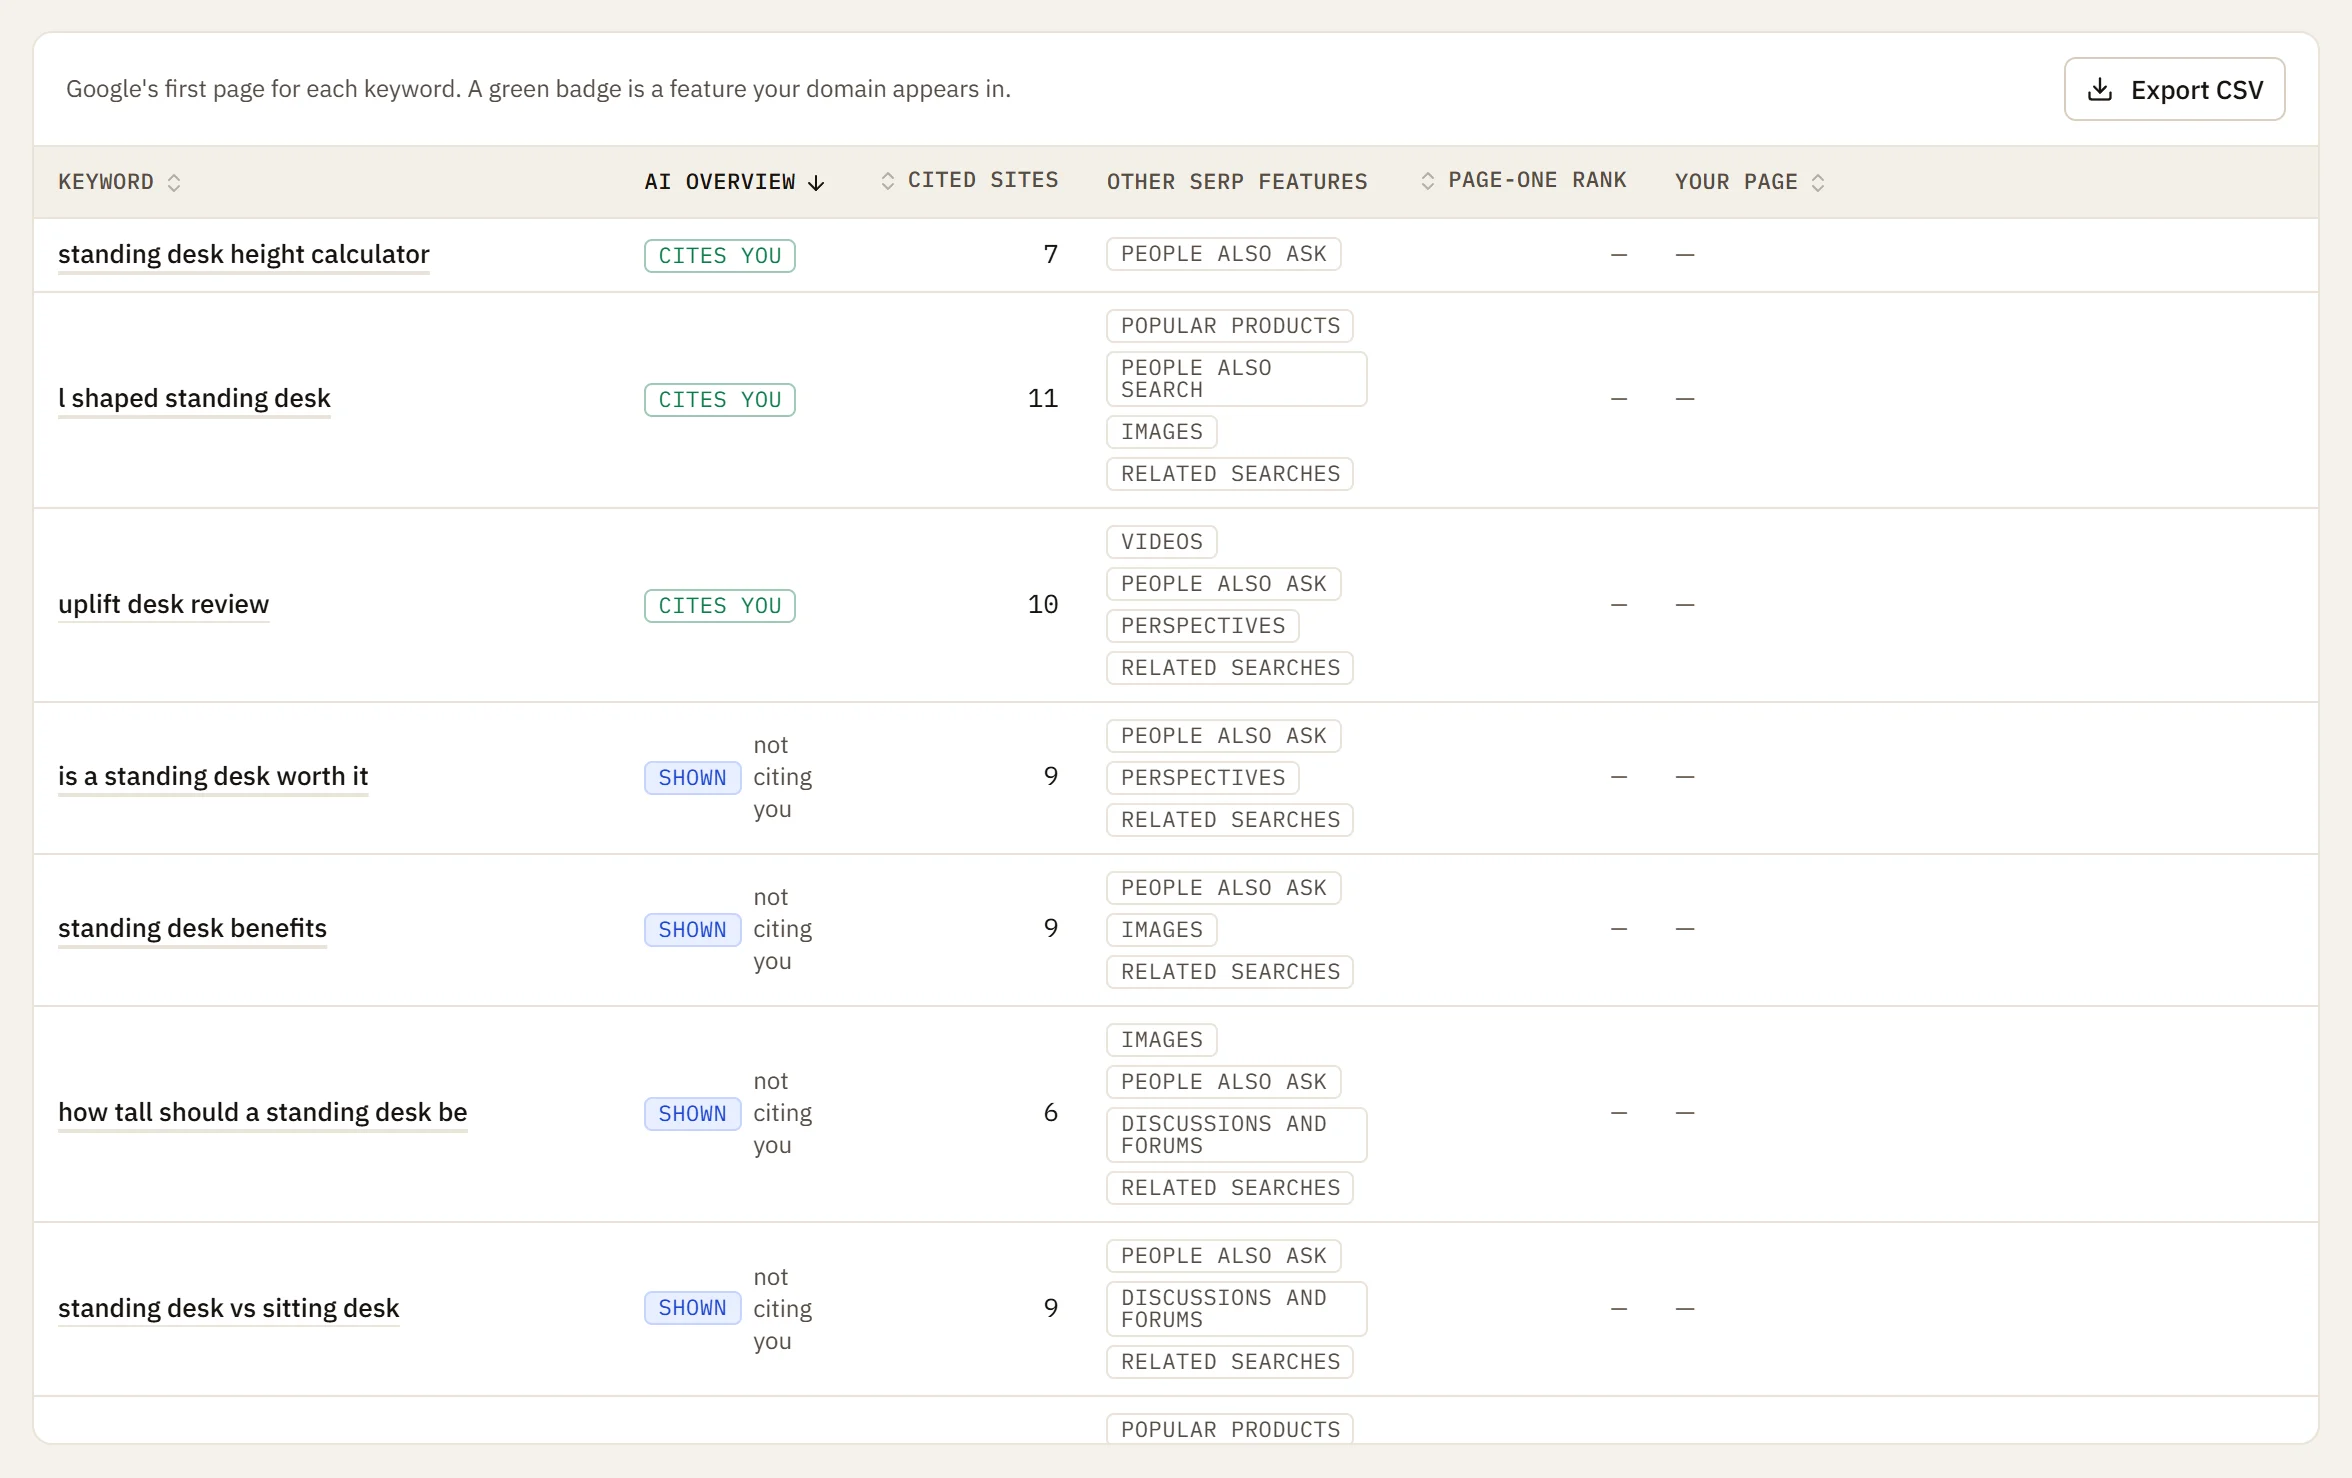Click cited sites value 11 for l shaped desk
This screenshot has width=2352, height=1478.
point(1043,398)
